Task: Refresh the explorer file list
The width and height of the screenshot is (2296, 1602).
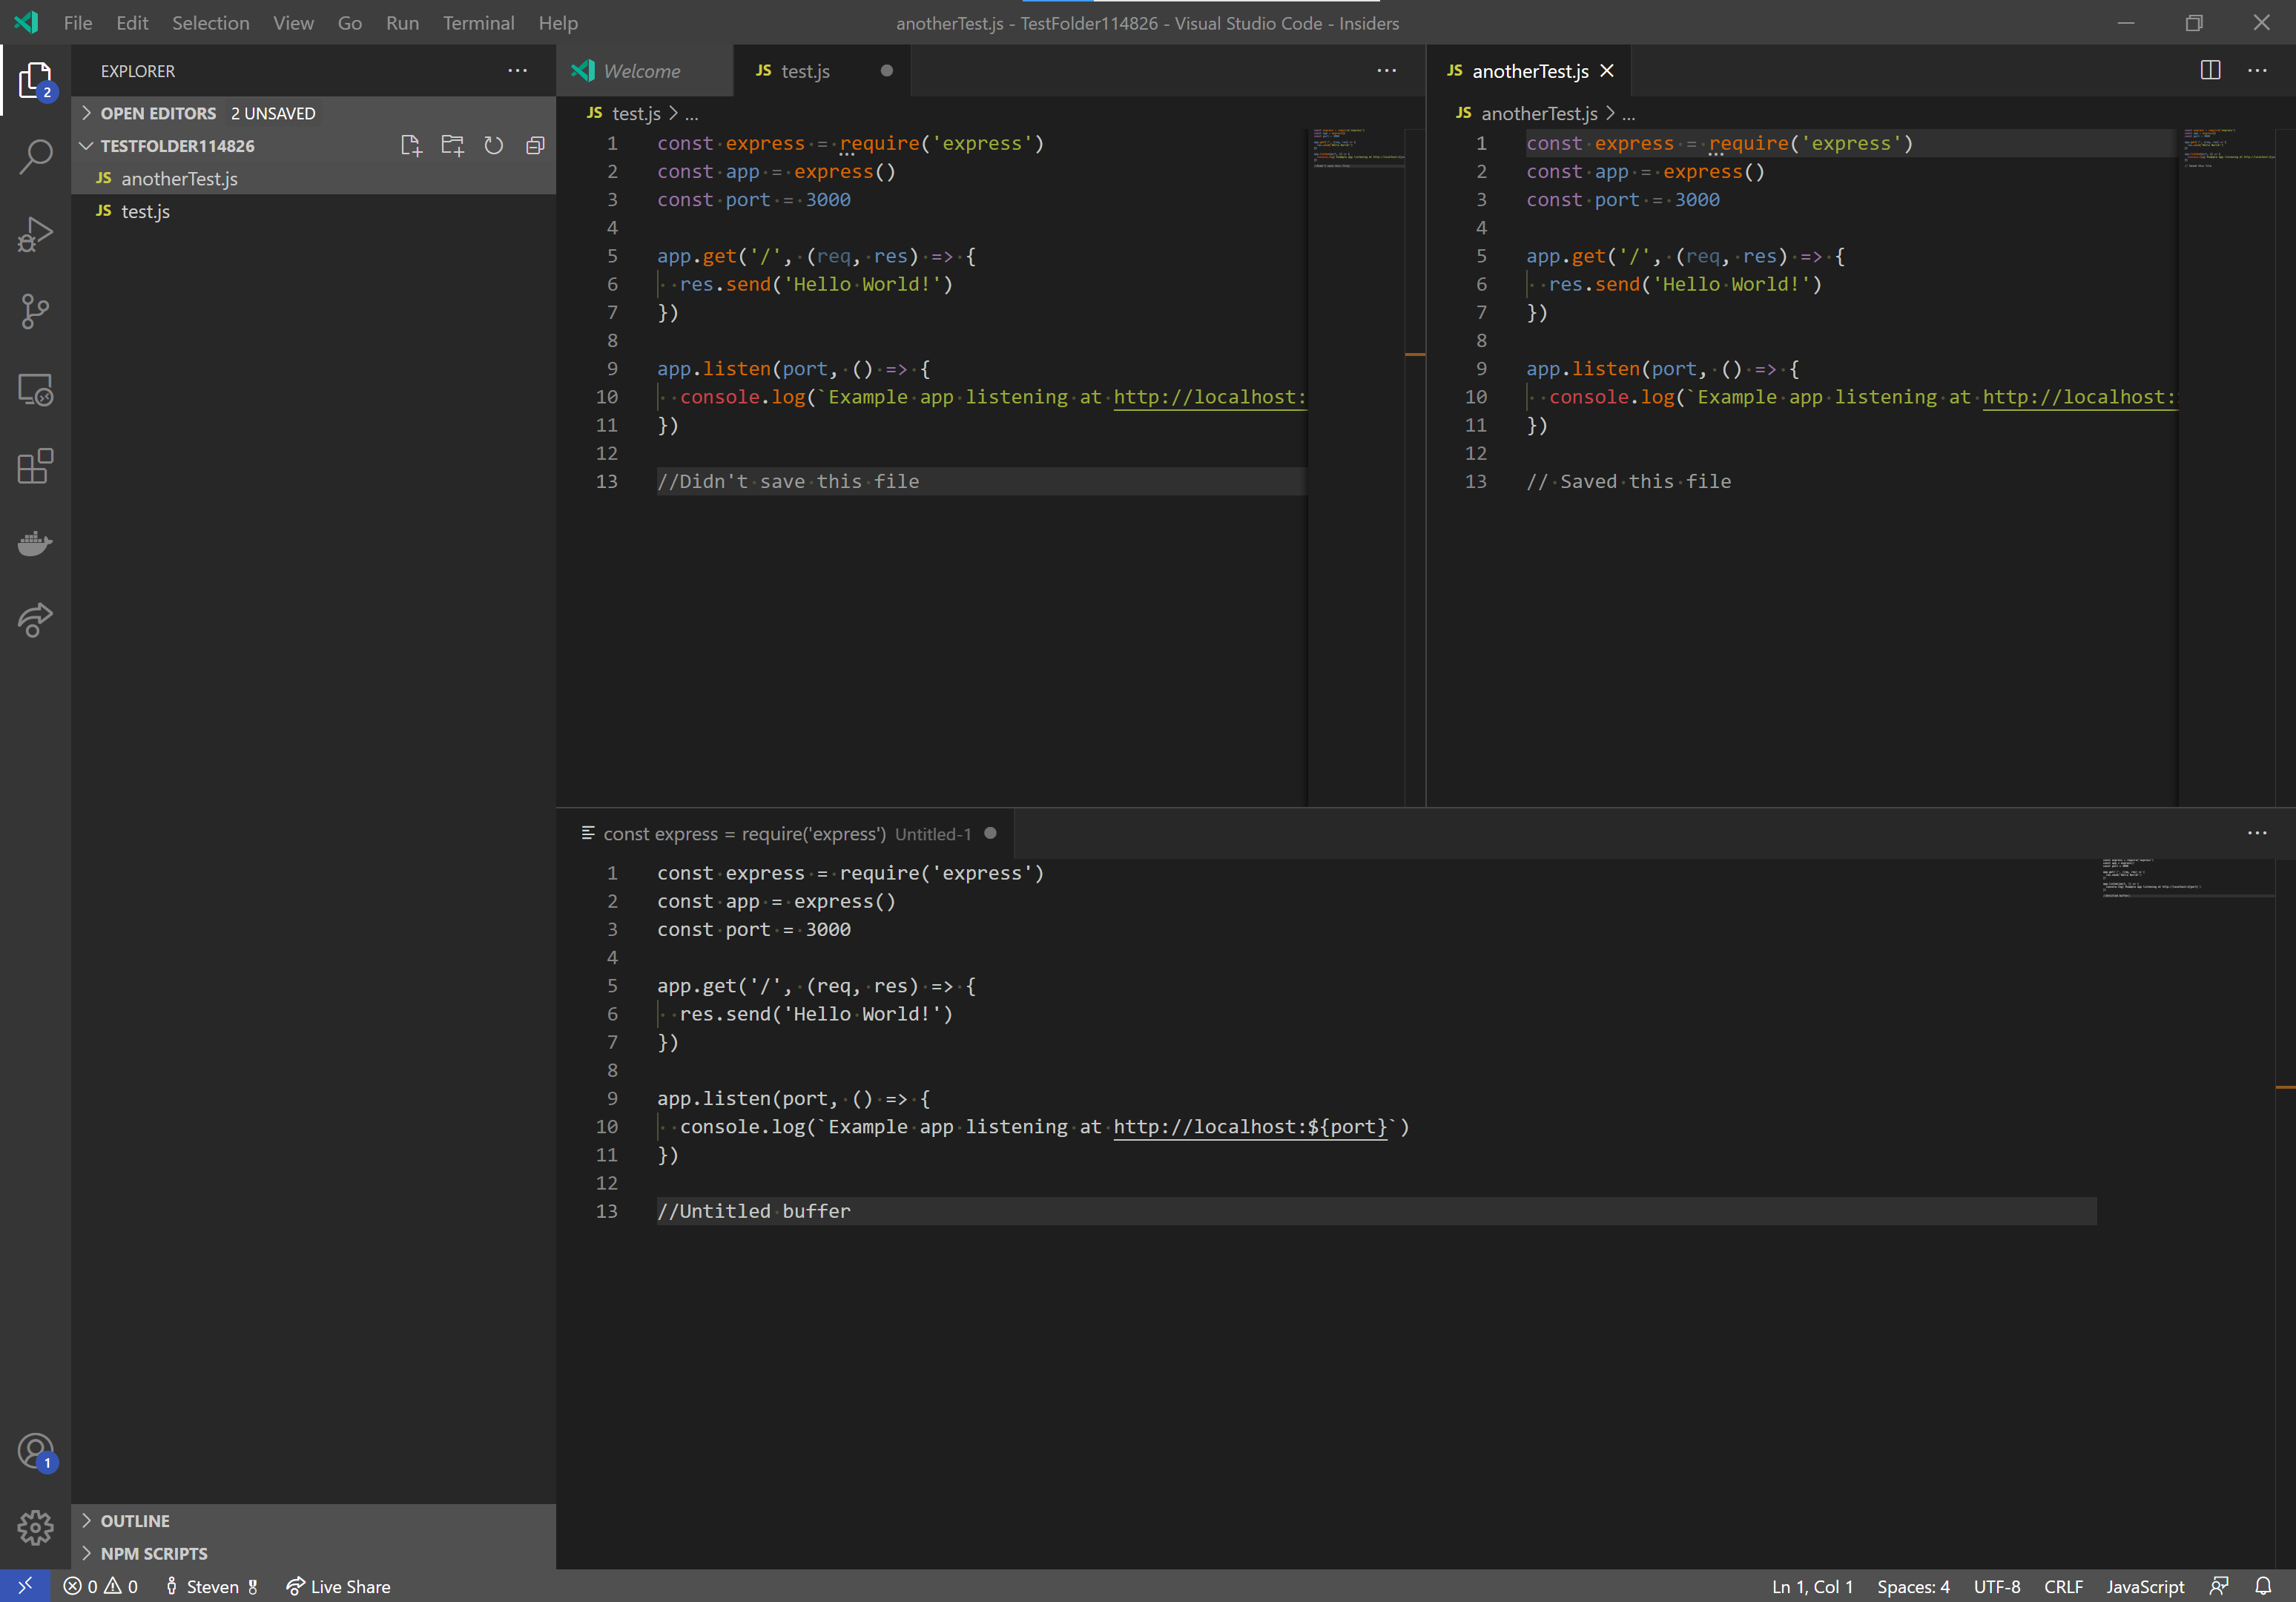Action: [493, 146]
